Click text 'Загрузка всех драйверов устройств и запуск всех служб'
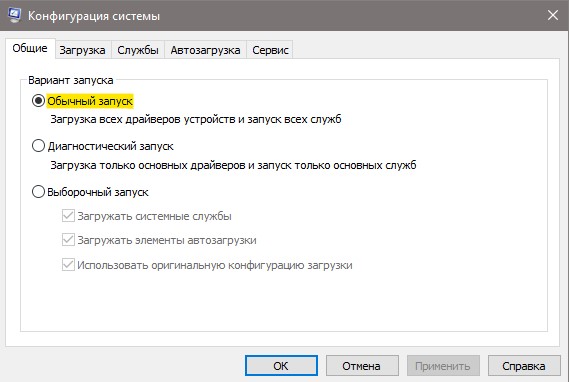The image size is (569, 382). click(x=196, y=119)
